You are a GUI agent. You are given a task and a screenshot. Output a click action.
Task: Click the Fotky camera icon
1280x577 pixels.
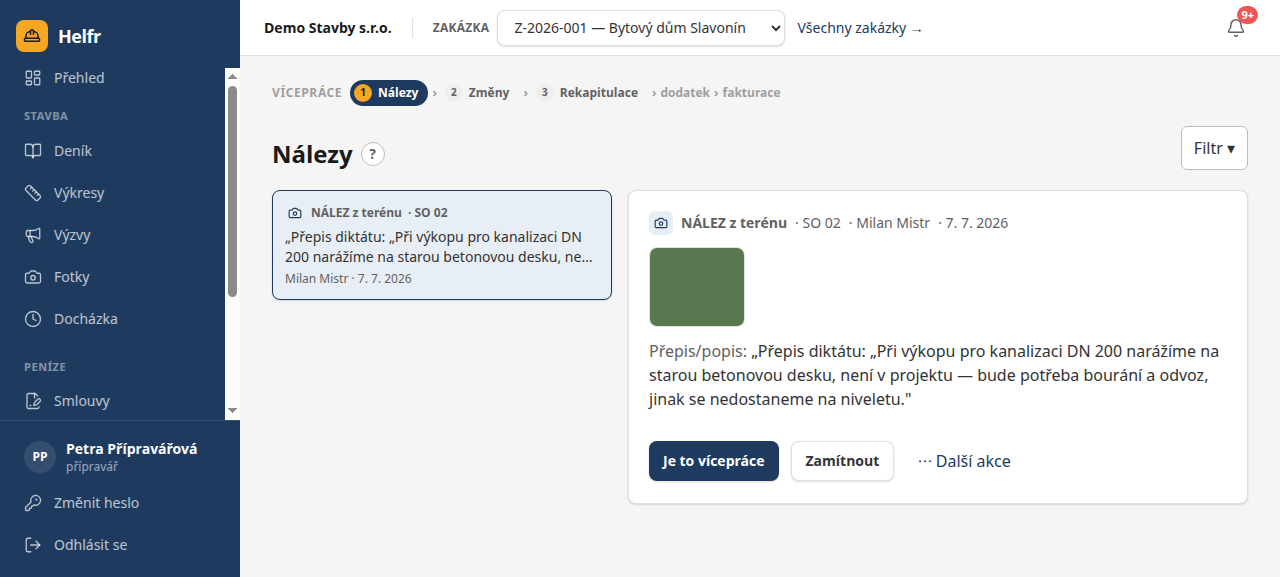(33, 277)
